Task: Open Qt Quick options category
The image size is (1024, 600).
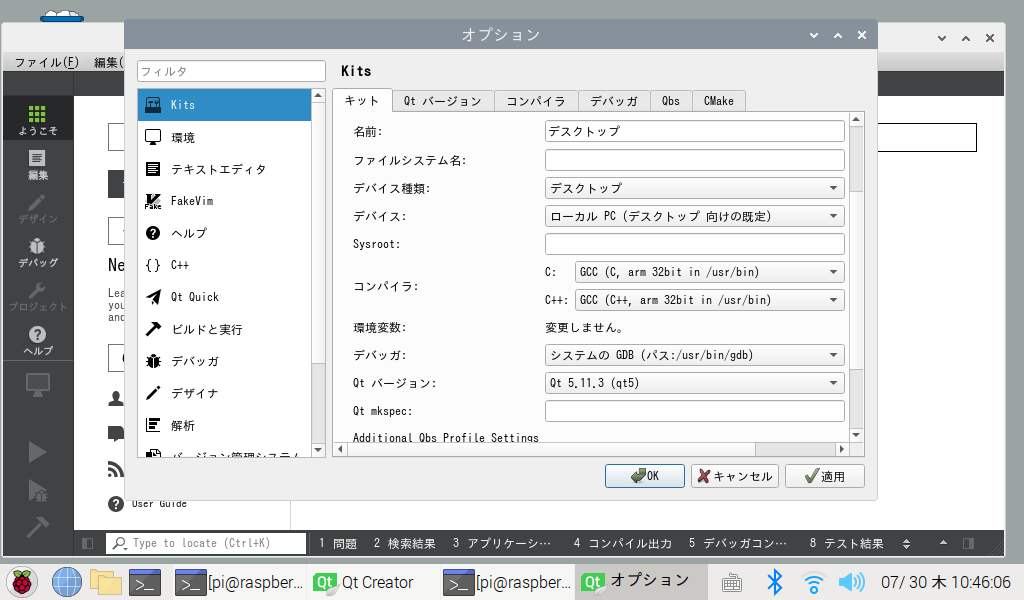Action: point(224,297)
